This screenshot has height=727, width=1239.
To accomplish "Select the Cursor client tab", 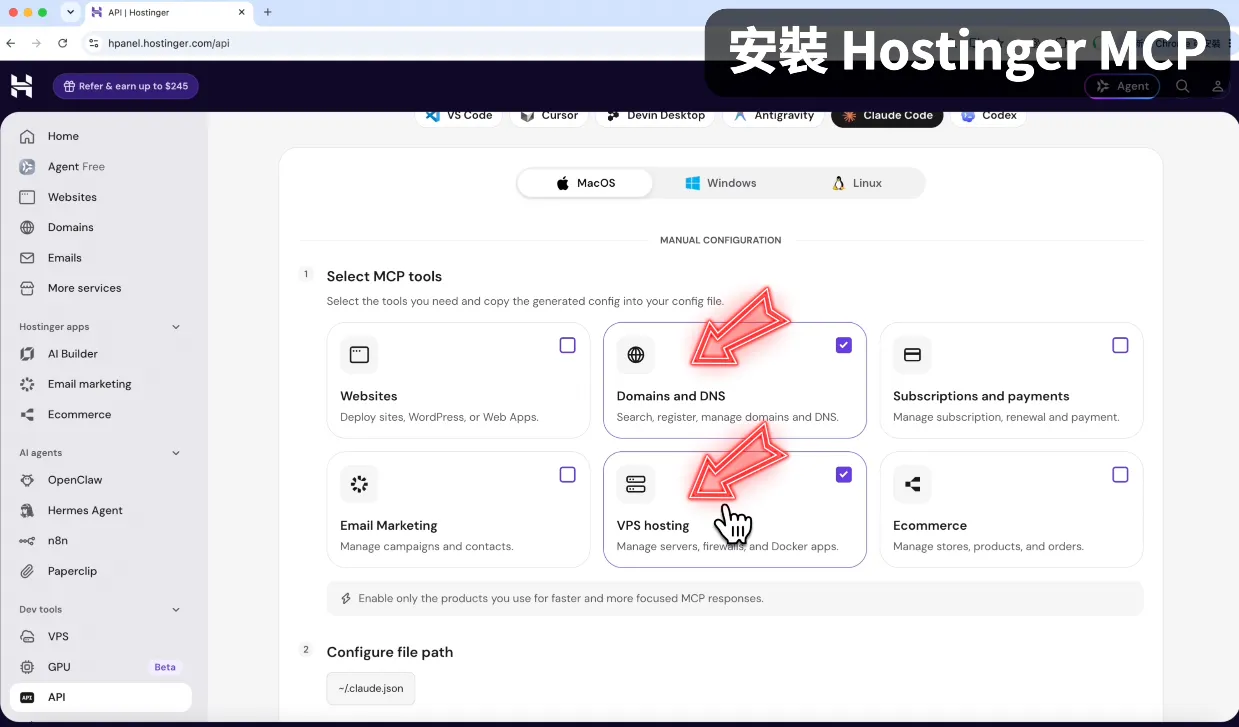I will click(x=549, y=115).
